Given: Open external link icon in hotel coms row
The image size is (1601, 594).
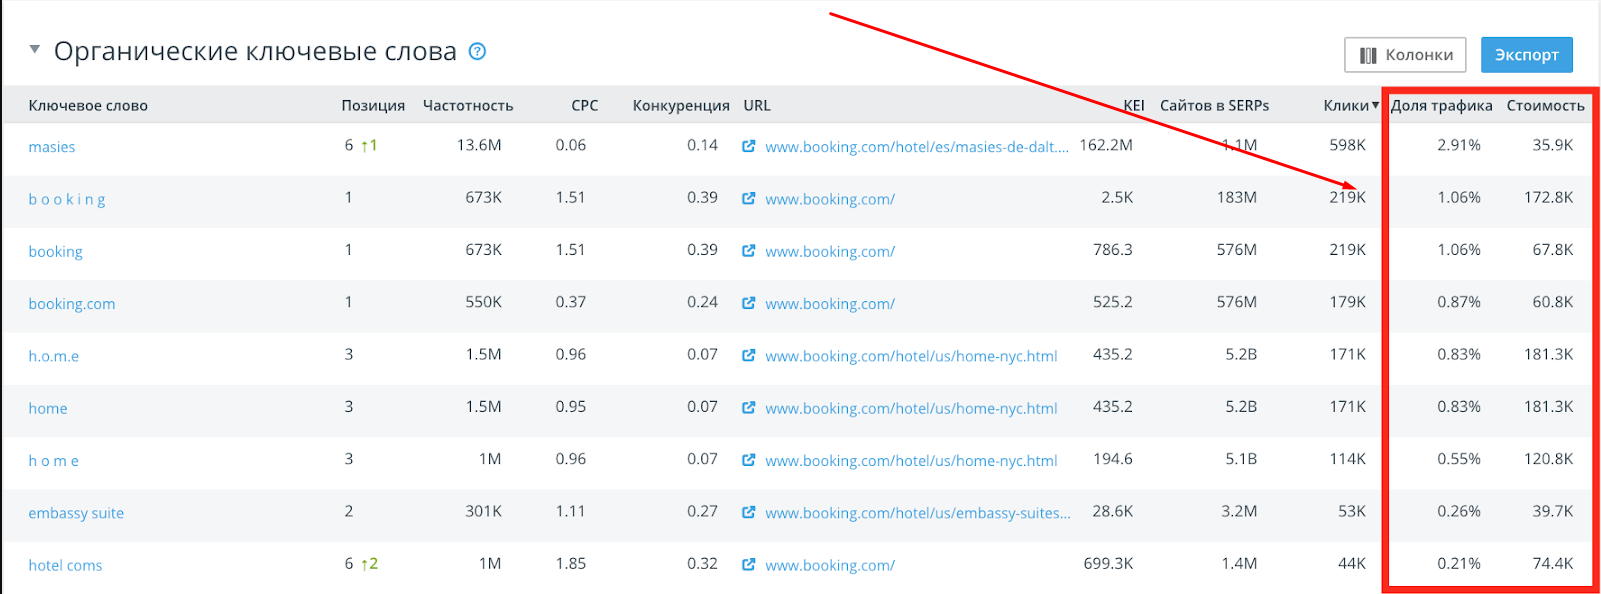Looking at the screenshot, I should (x=748, y=564).
